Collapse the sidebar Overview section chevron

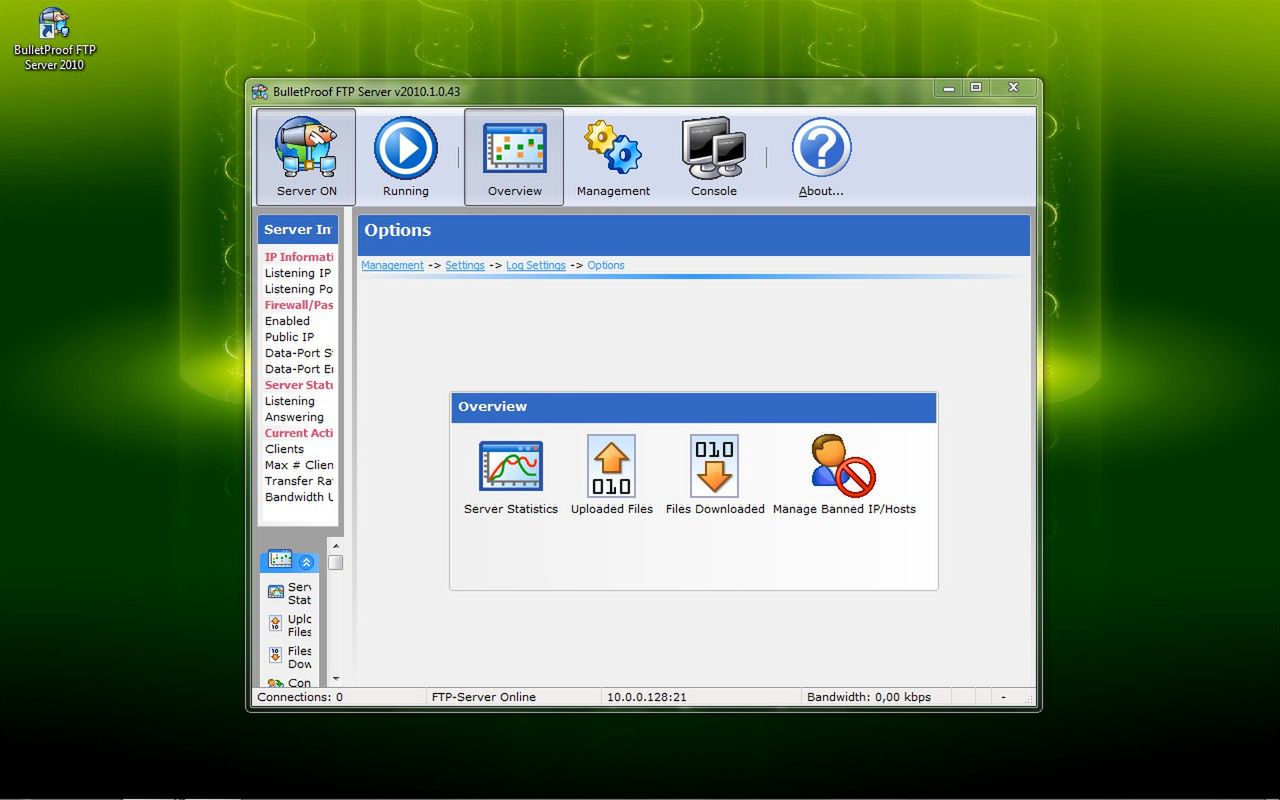[307, 562]
